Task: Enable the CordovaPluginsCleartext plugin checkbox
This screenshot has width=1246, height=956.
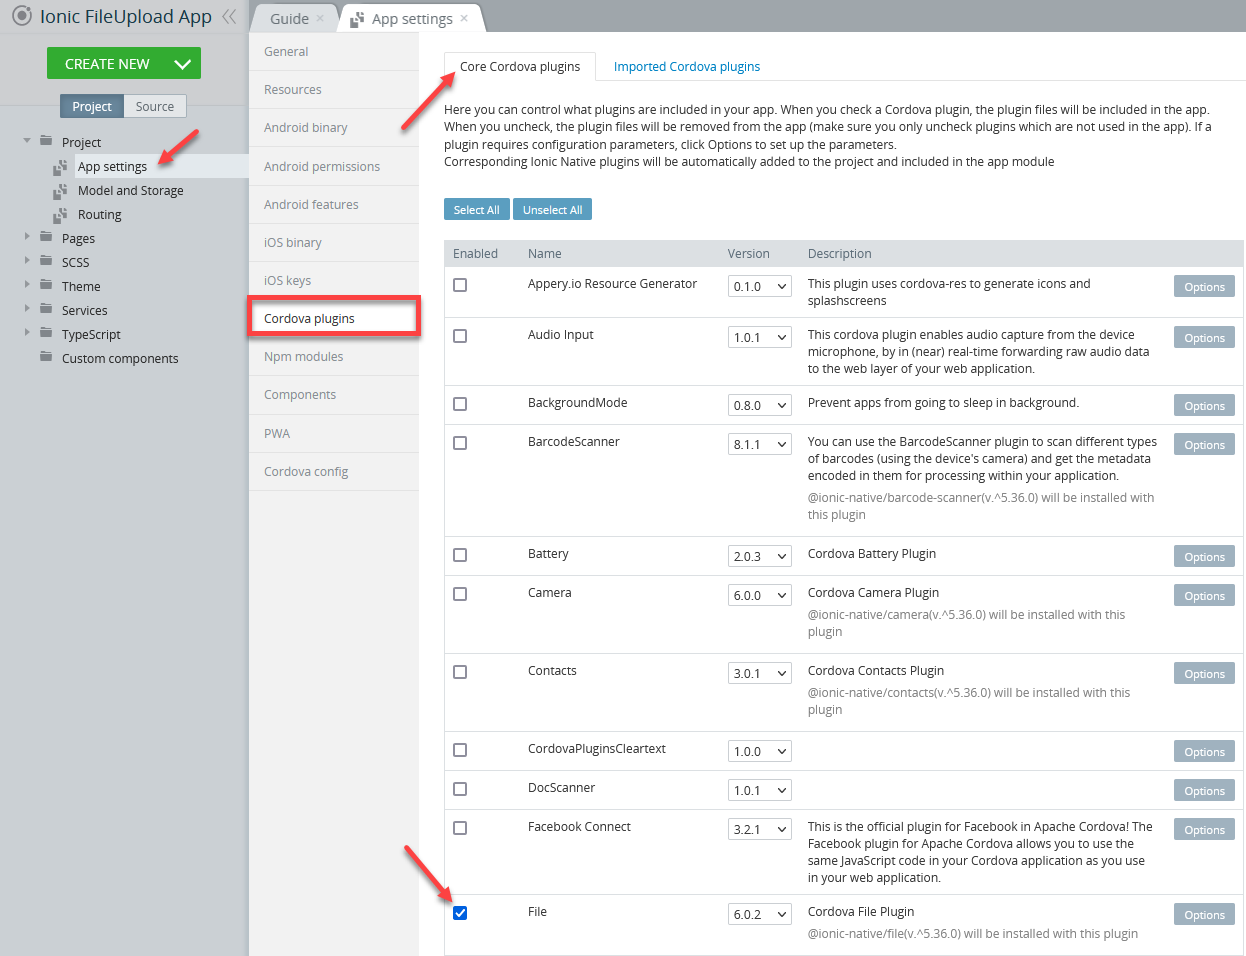Action: coord(460,750)
